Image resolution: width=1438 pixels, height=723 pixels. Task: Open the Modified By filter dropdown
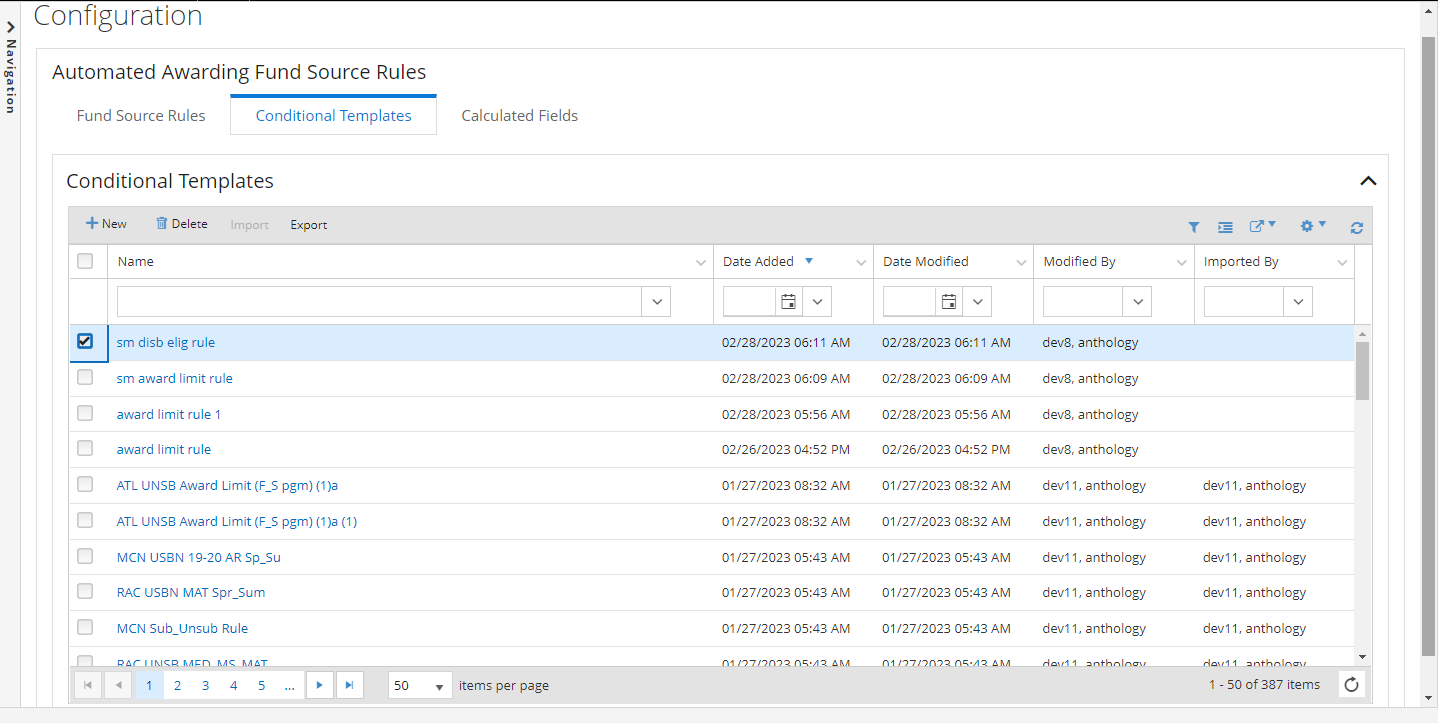coord(1137,301)
